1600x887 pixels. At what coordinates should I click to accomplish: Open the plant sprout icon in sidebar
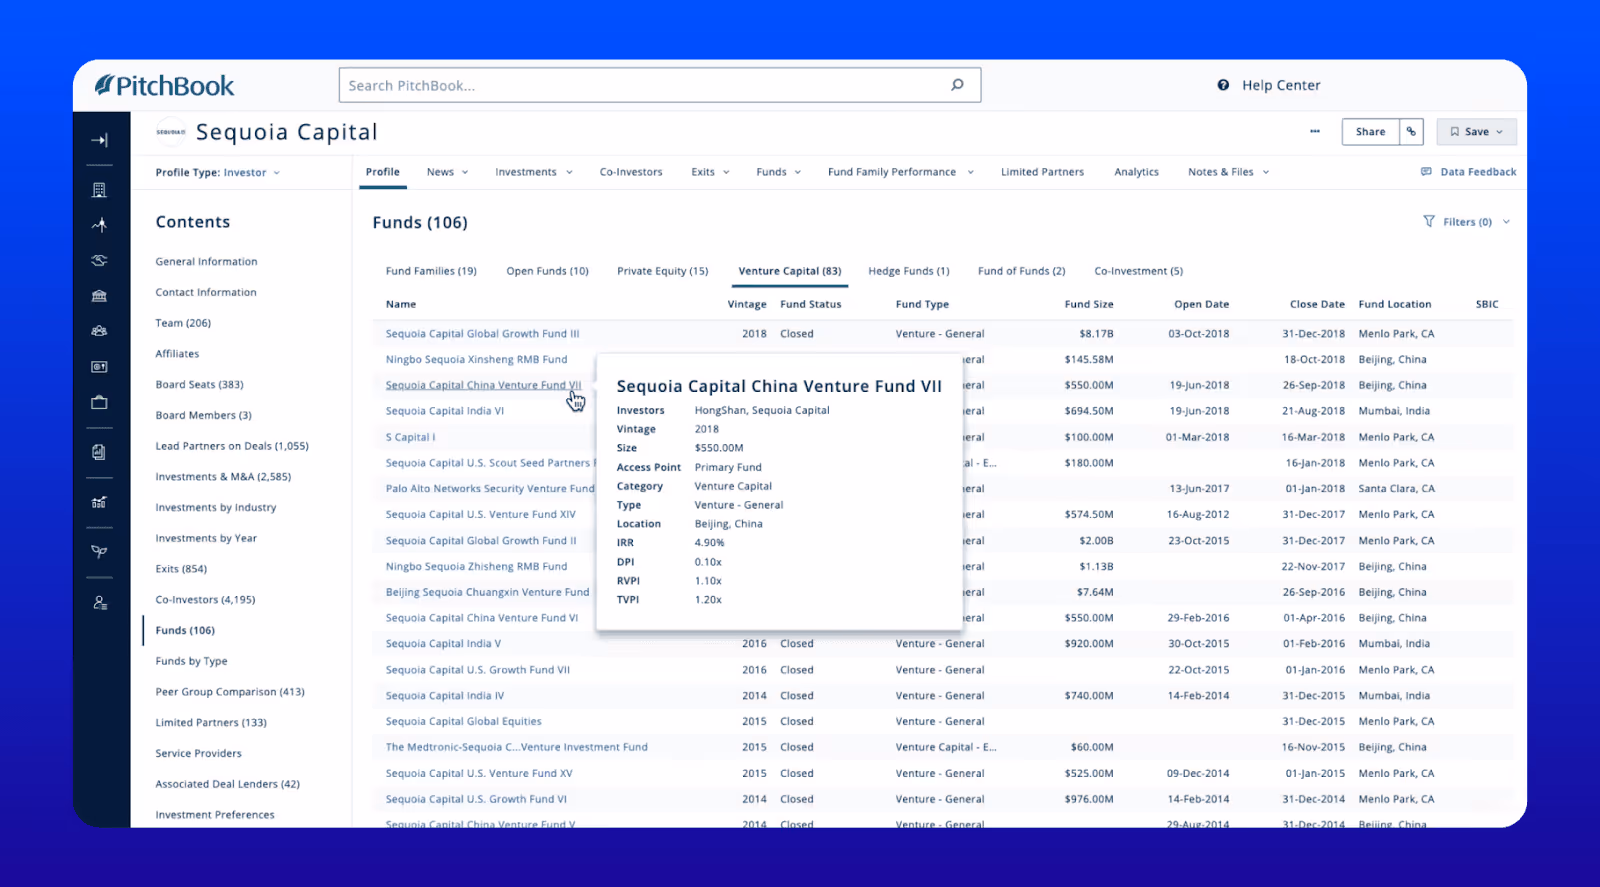pos(99,552)
